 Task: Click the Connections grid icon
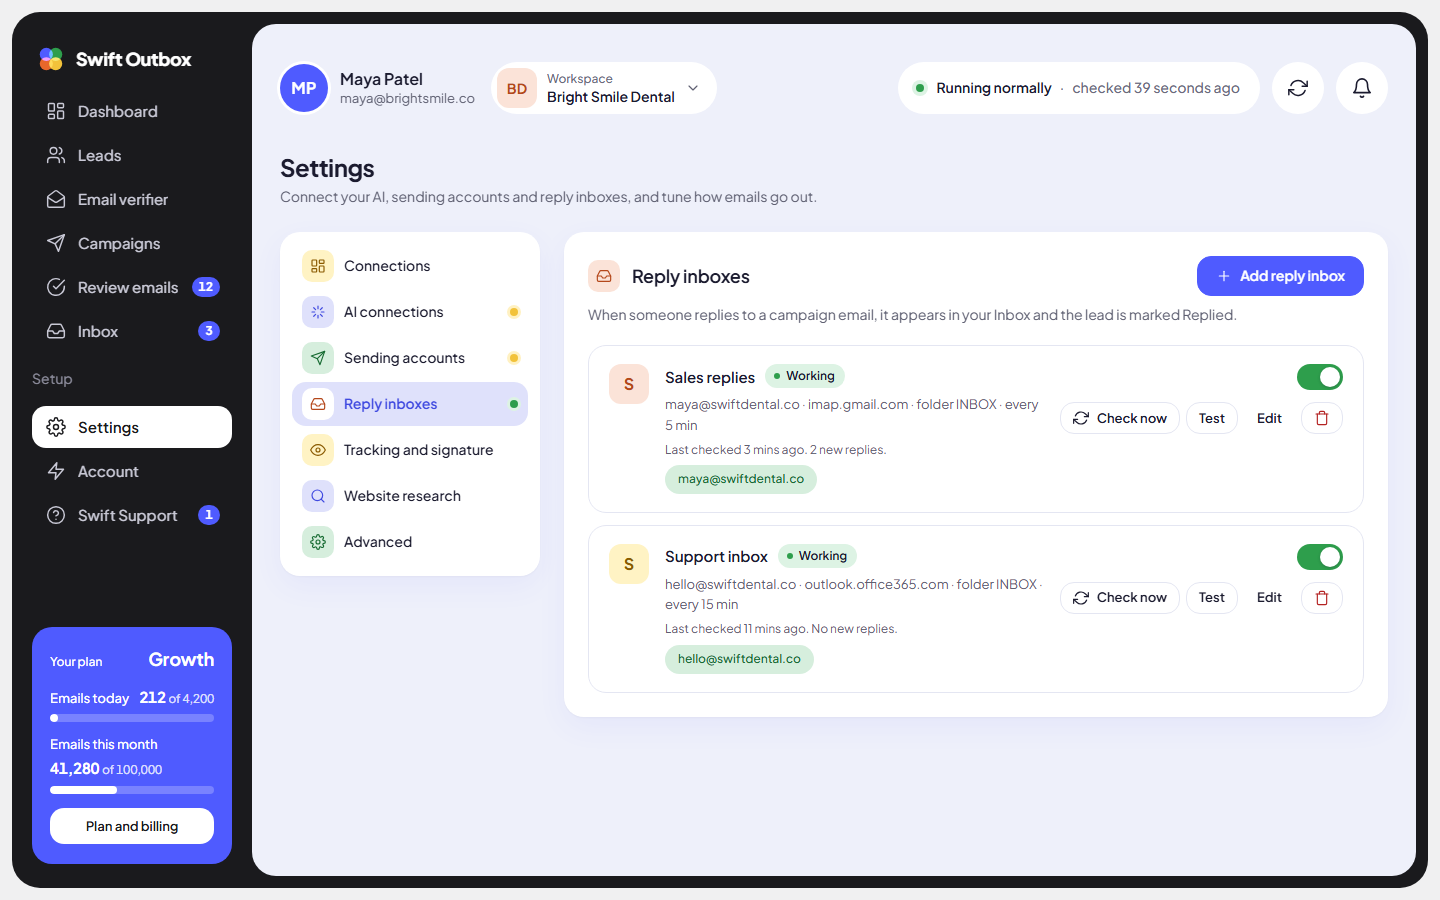[x=318, y=266]
